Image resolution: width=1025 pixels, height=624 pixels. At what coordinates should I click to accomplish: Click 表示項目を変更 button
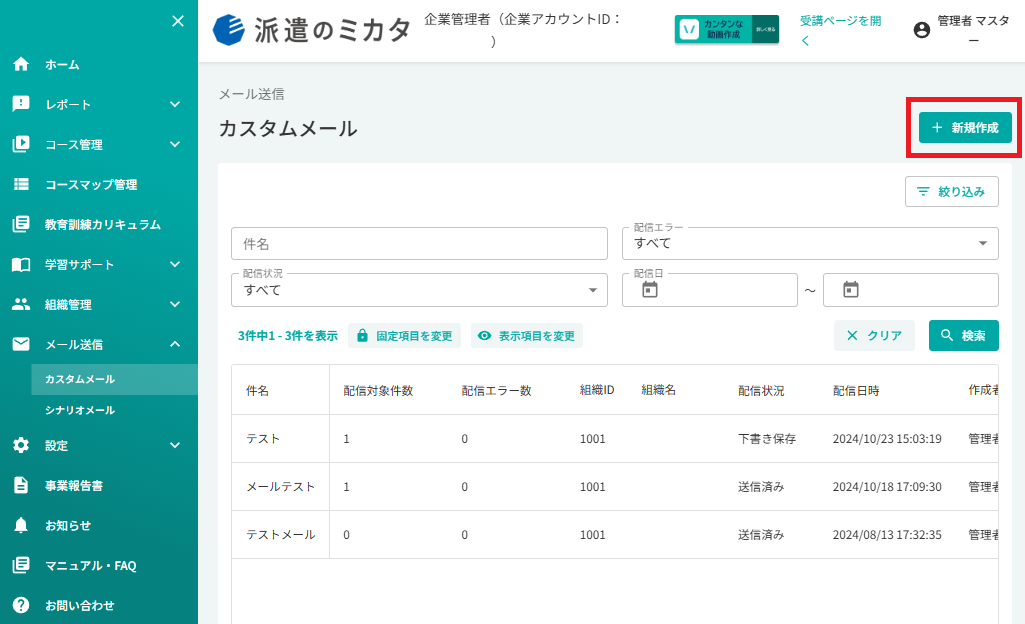point(526,336)
